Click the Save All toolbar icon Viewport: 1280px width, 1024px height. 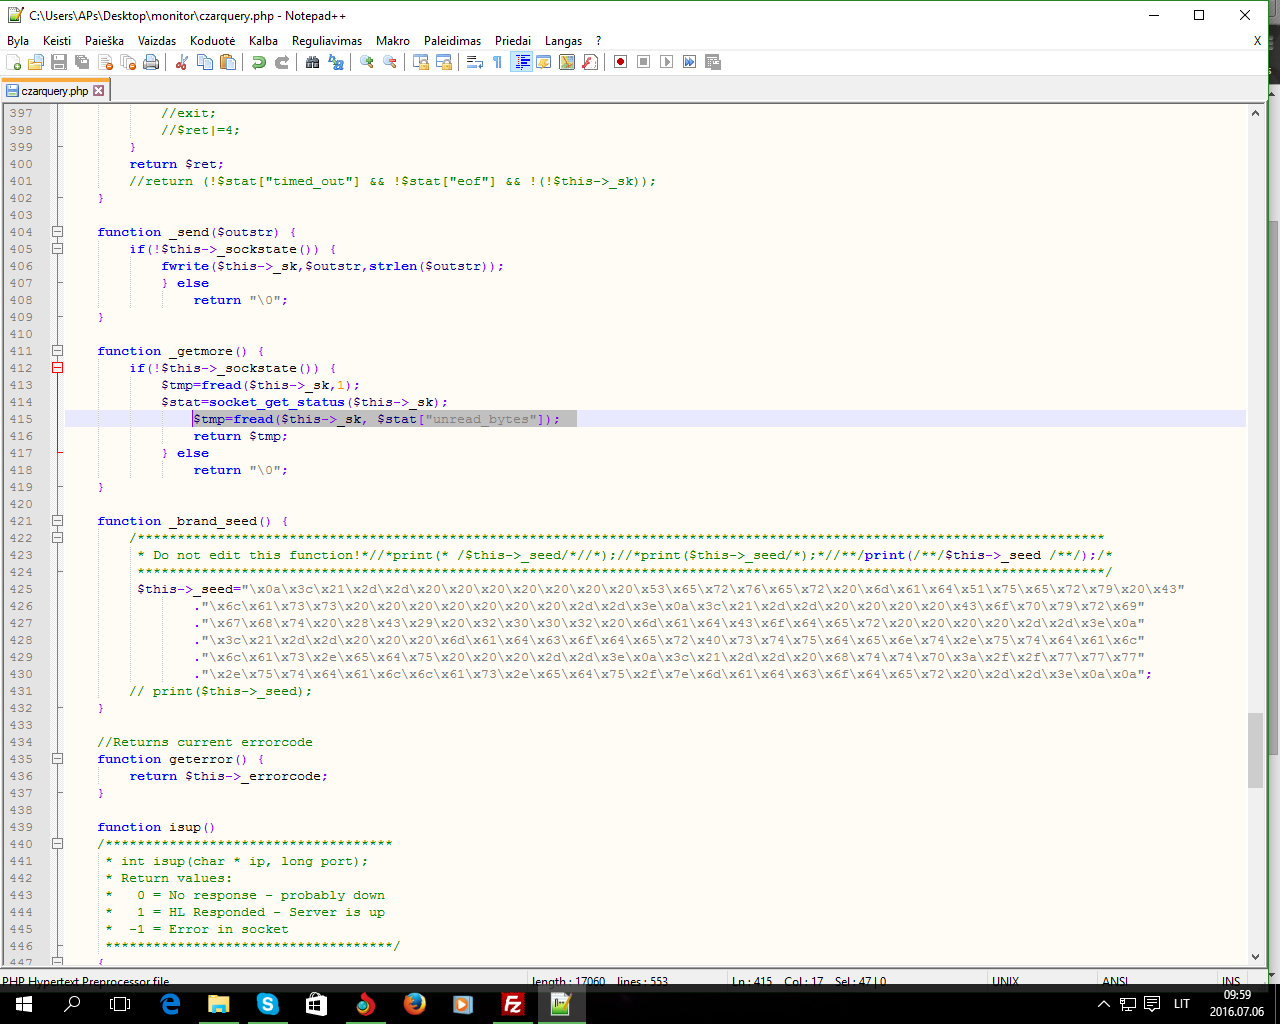pyautogui.click(x=82, y=62)
